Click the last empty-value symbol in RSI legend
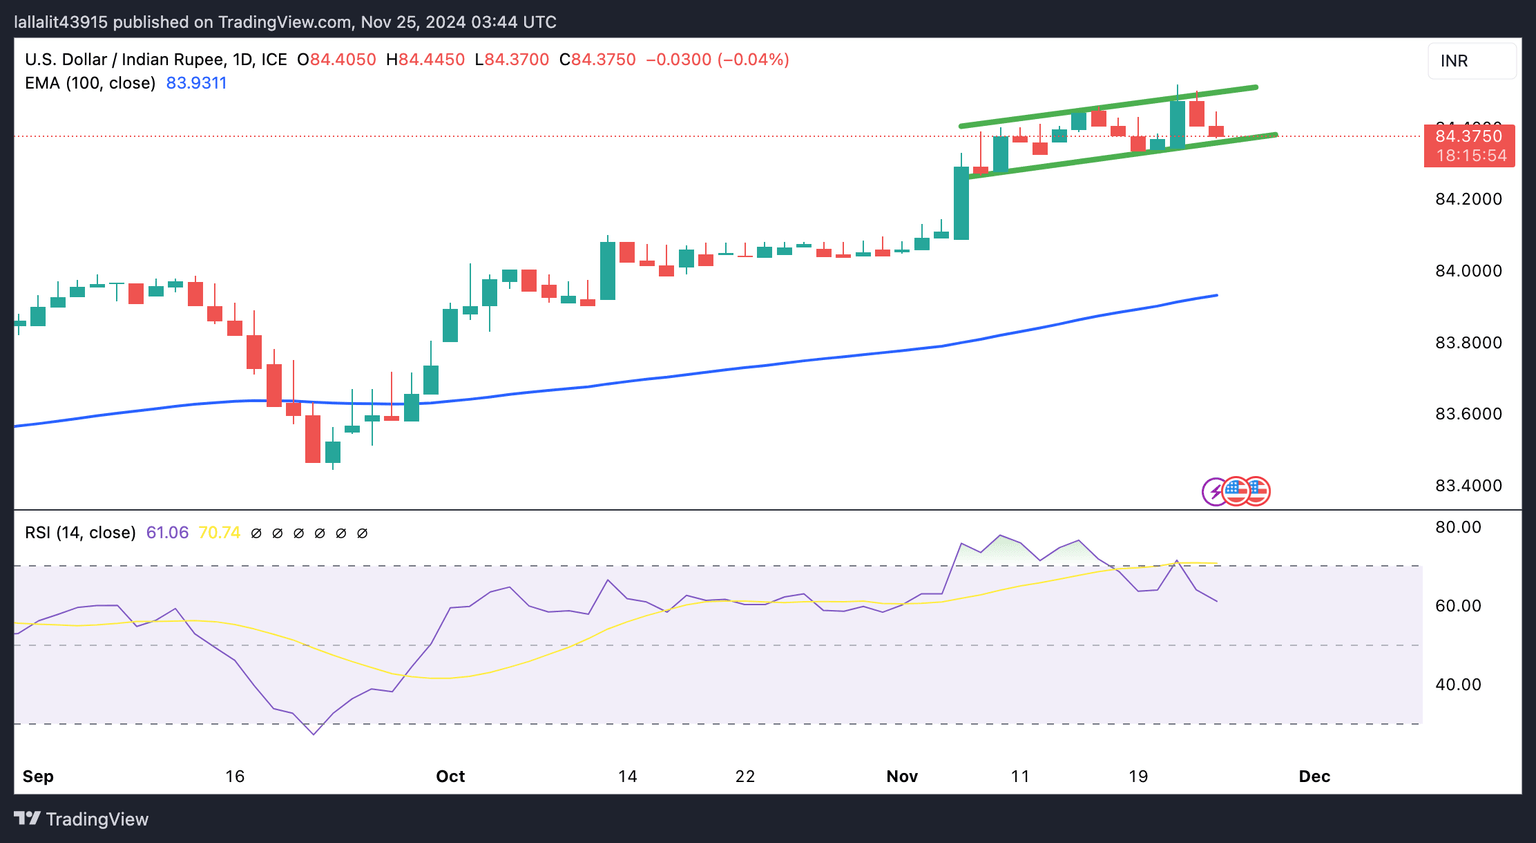This screenshot has height=843, width=1536. [362, 533]
